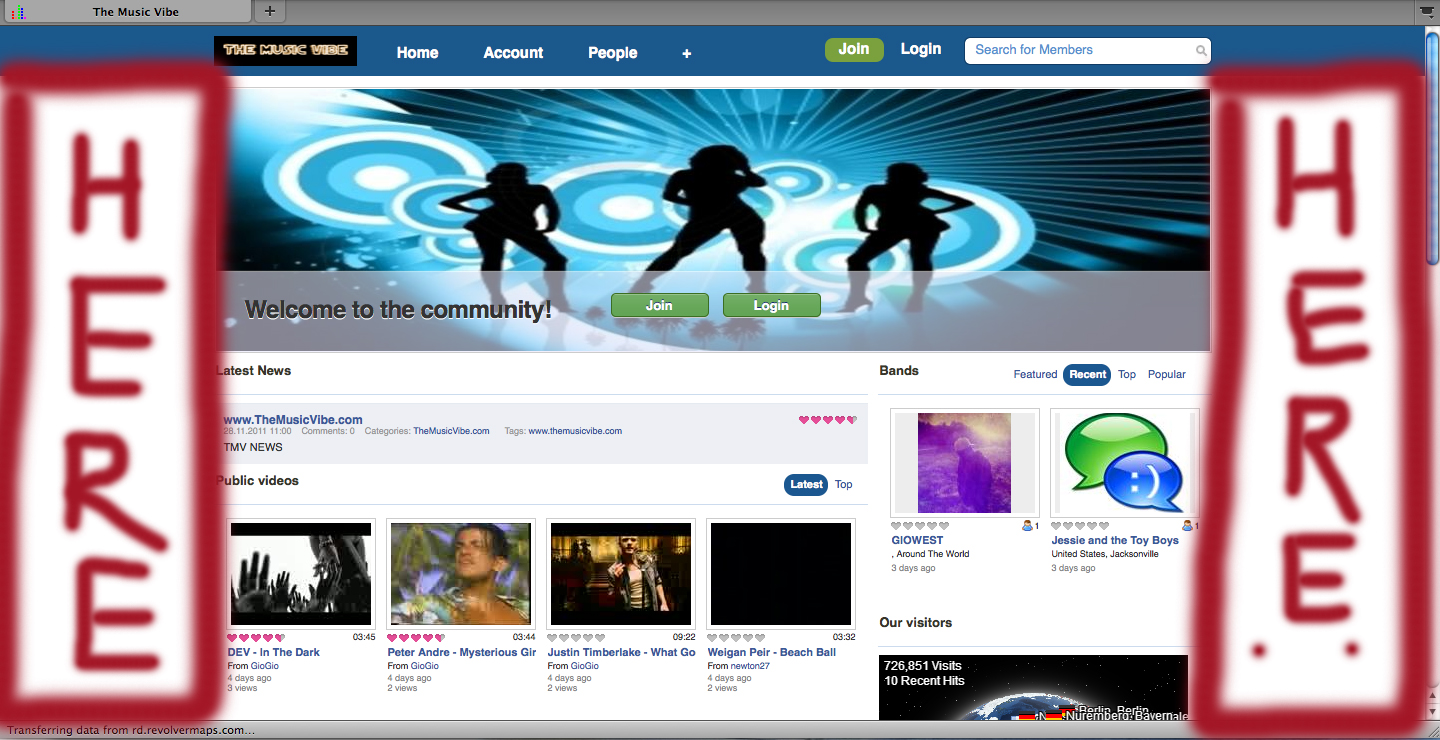Click the green Join button in banner
This screenshot has height=740, width=1440.
pos(659,305)
